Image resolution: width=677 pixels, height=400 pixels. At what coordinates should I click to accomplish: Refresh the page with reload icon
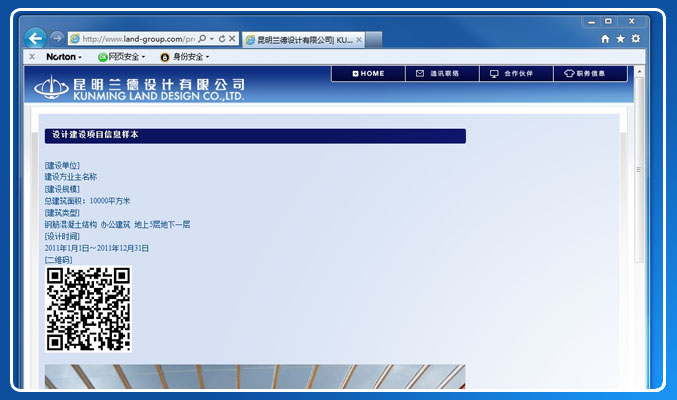(222, 39)
